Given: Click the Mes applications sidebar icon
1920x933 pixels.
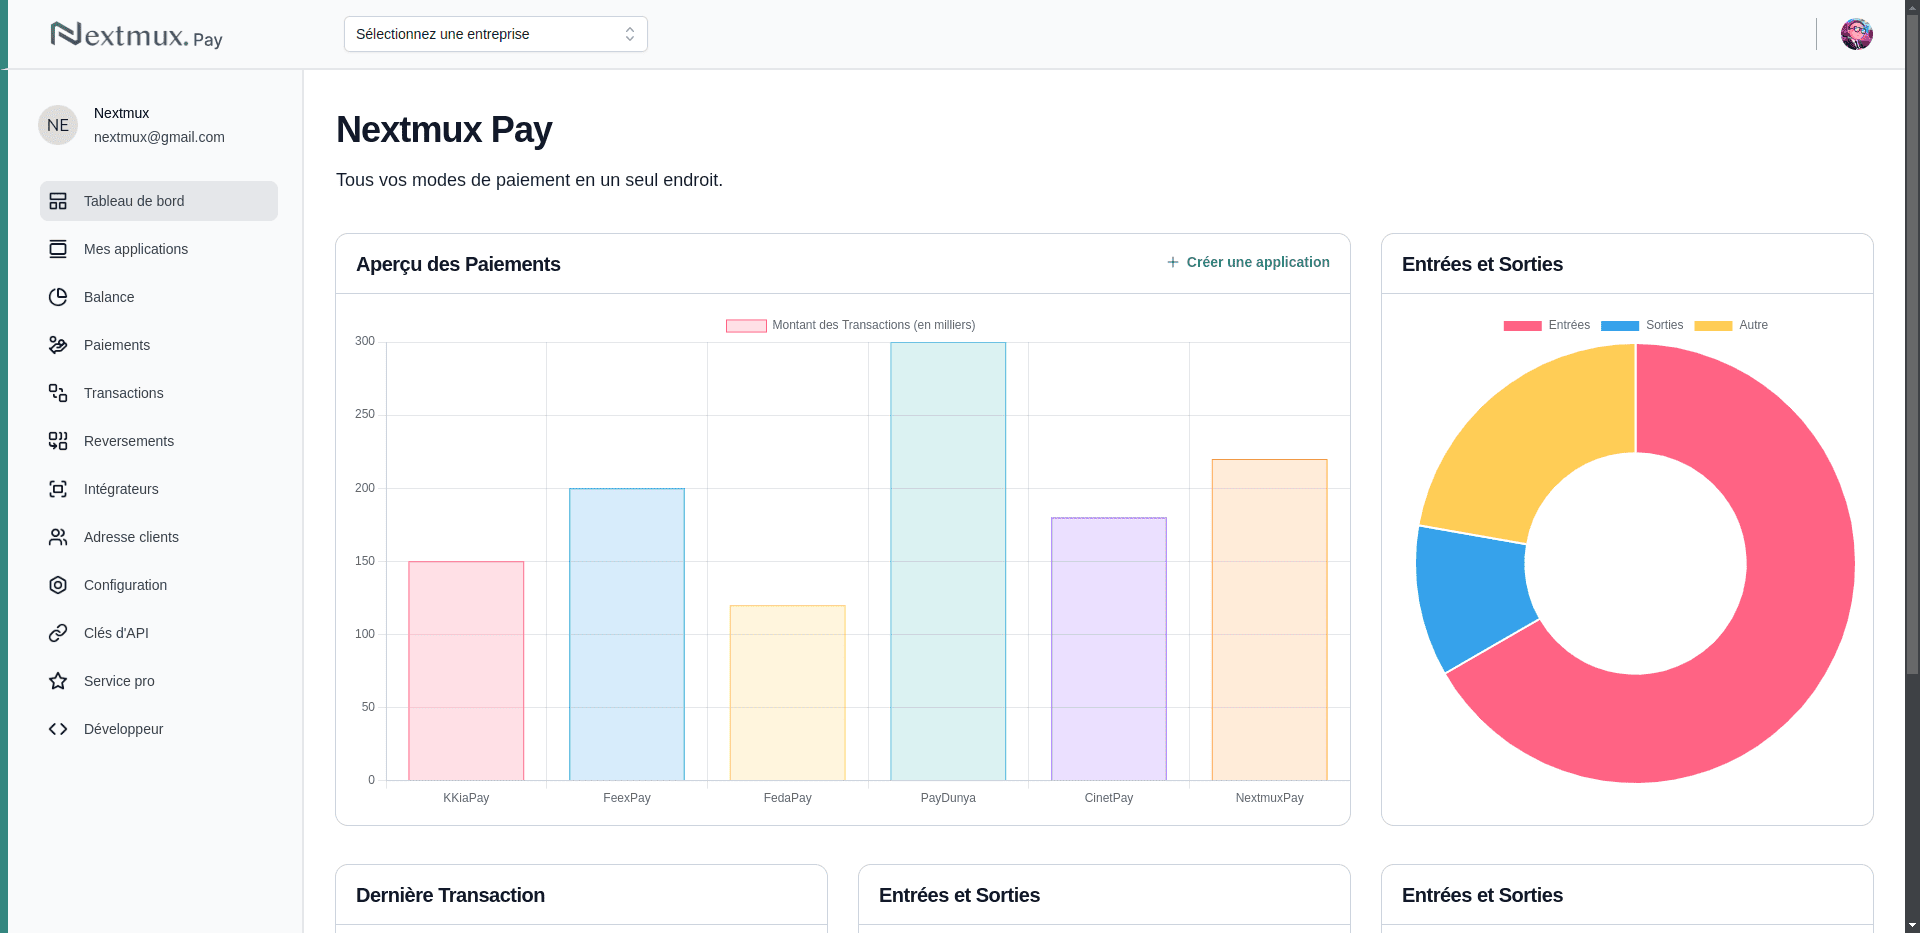Looking at the screenshot, I should [58, 249].
